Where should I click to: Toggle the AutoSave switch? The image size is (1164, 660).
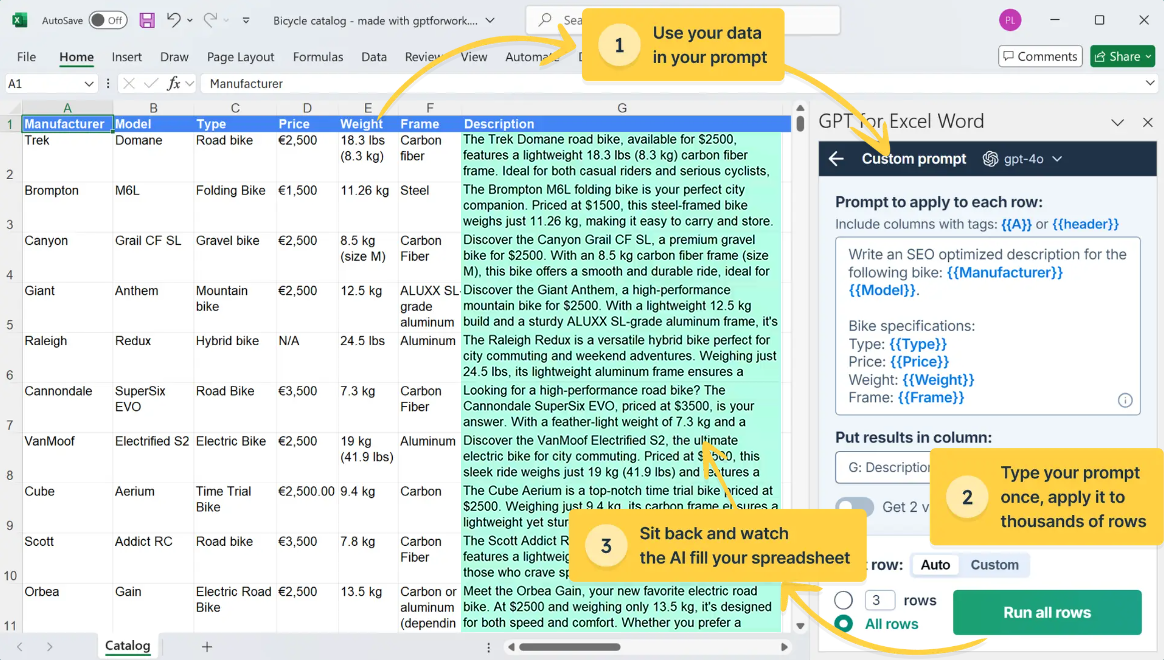(108, 20)
